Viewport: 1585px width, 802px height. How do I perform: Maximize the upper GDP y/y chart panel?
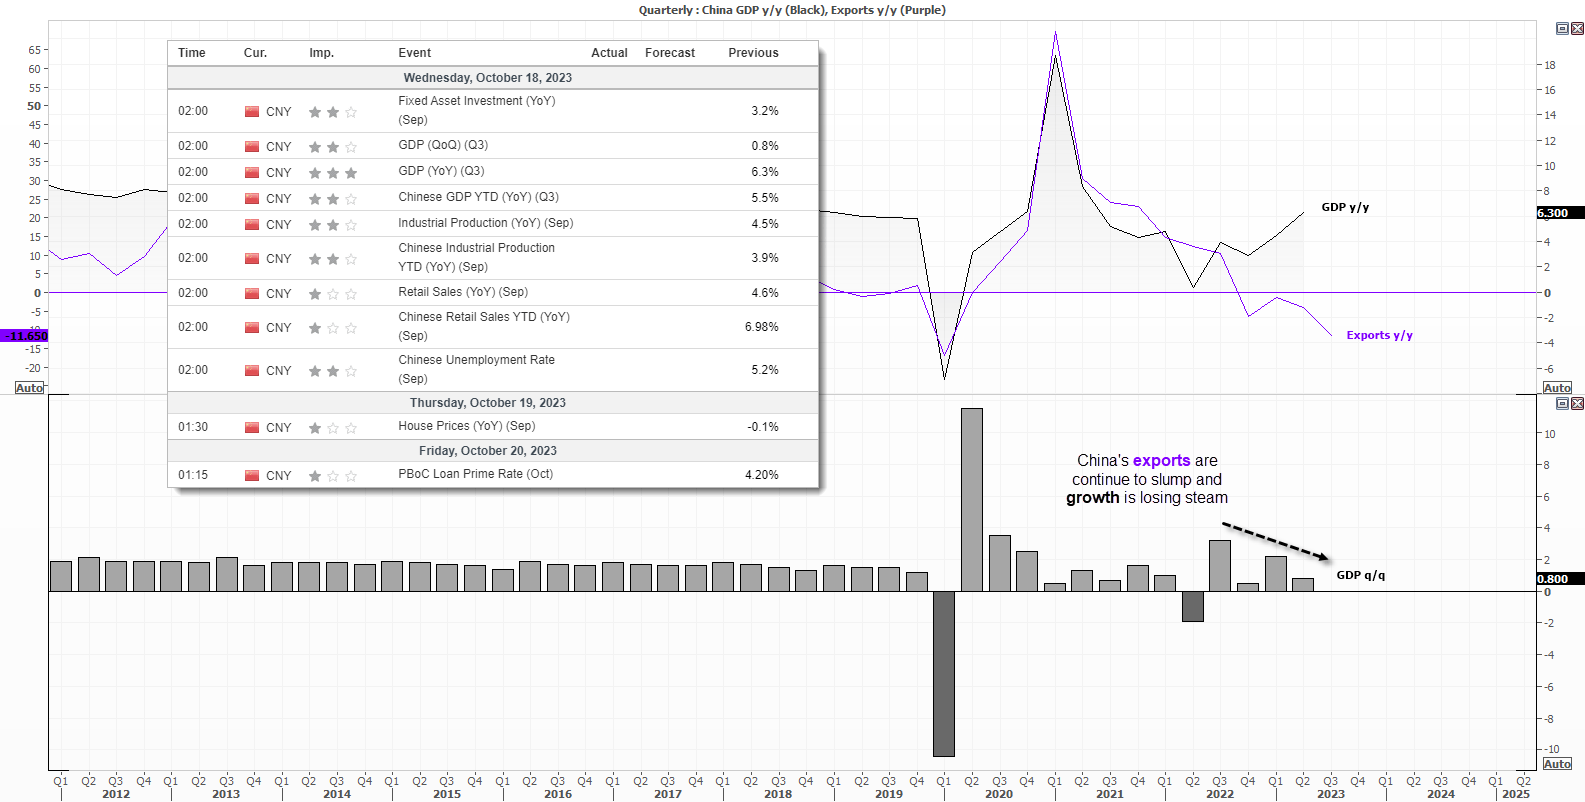pos(1563,28)
